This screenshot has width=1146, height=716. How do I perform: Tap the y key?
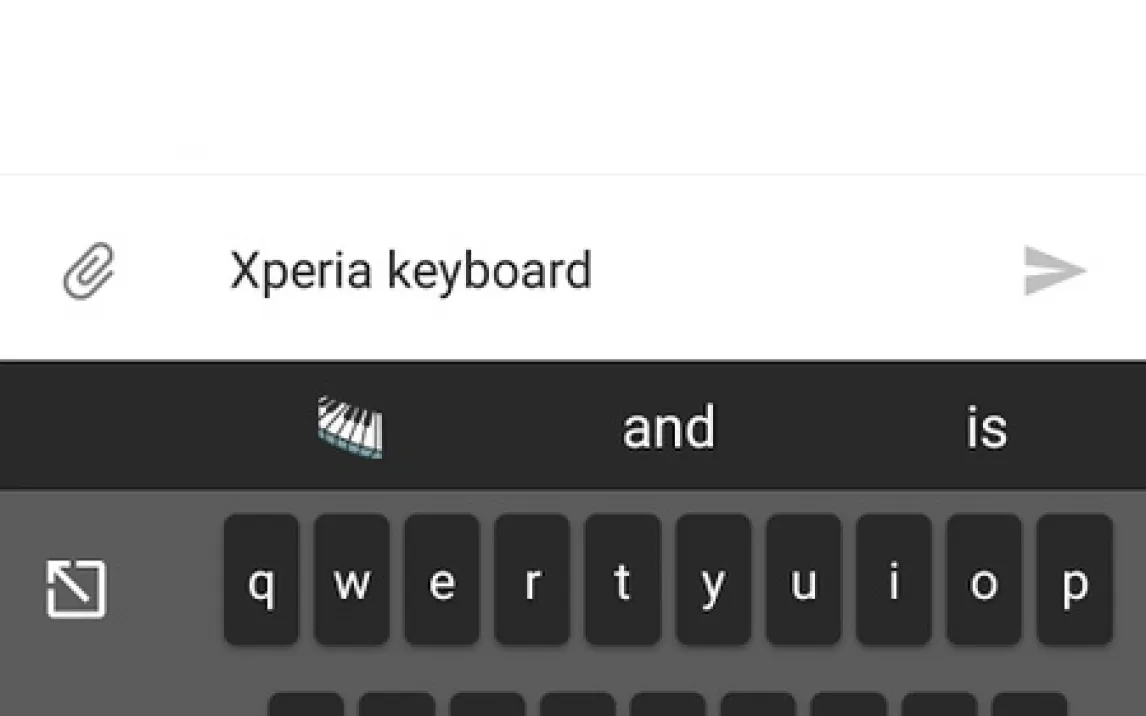tap(713, 581)
